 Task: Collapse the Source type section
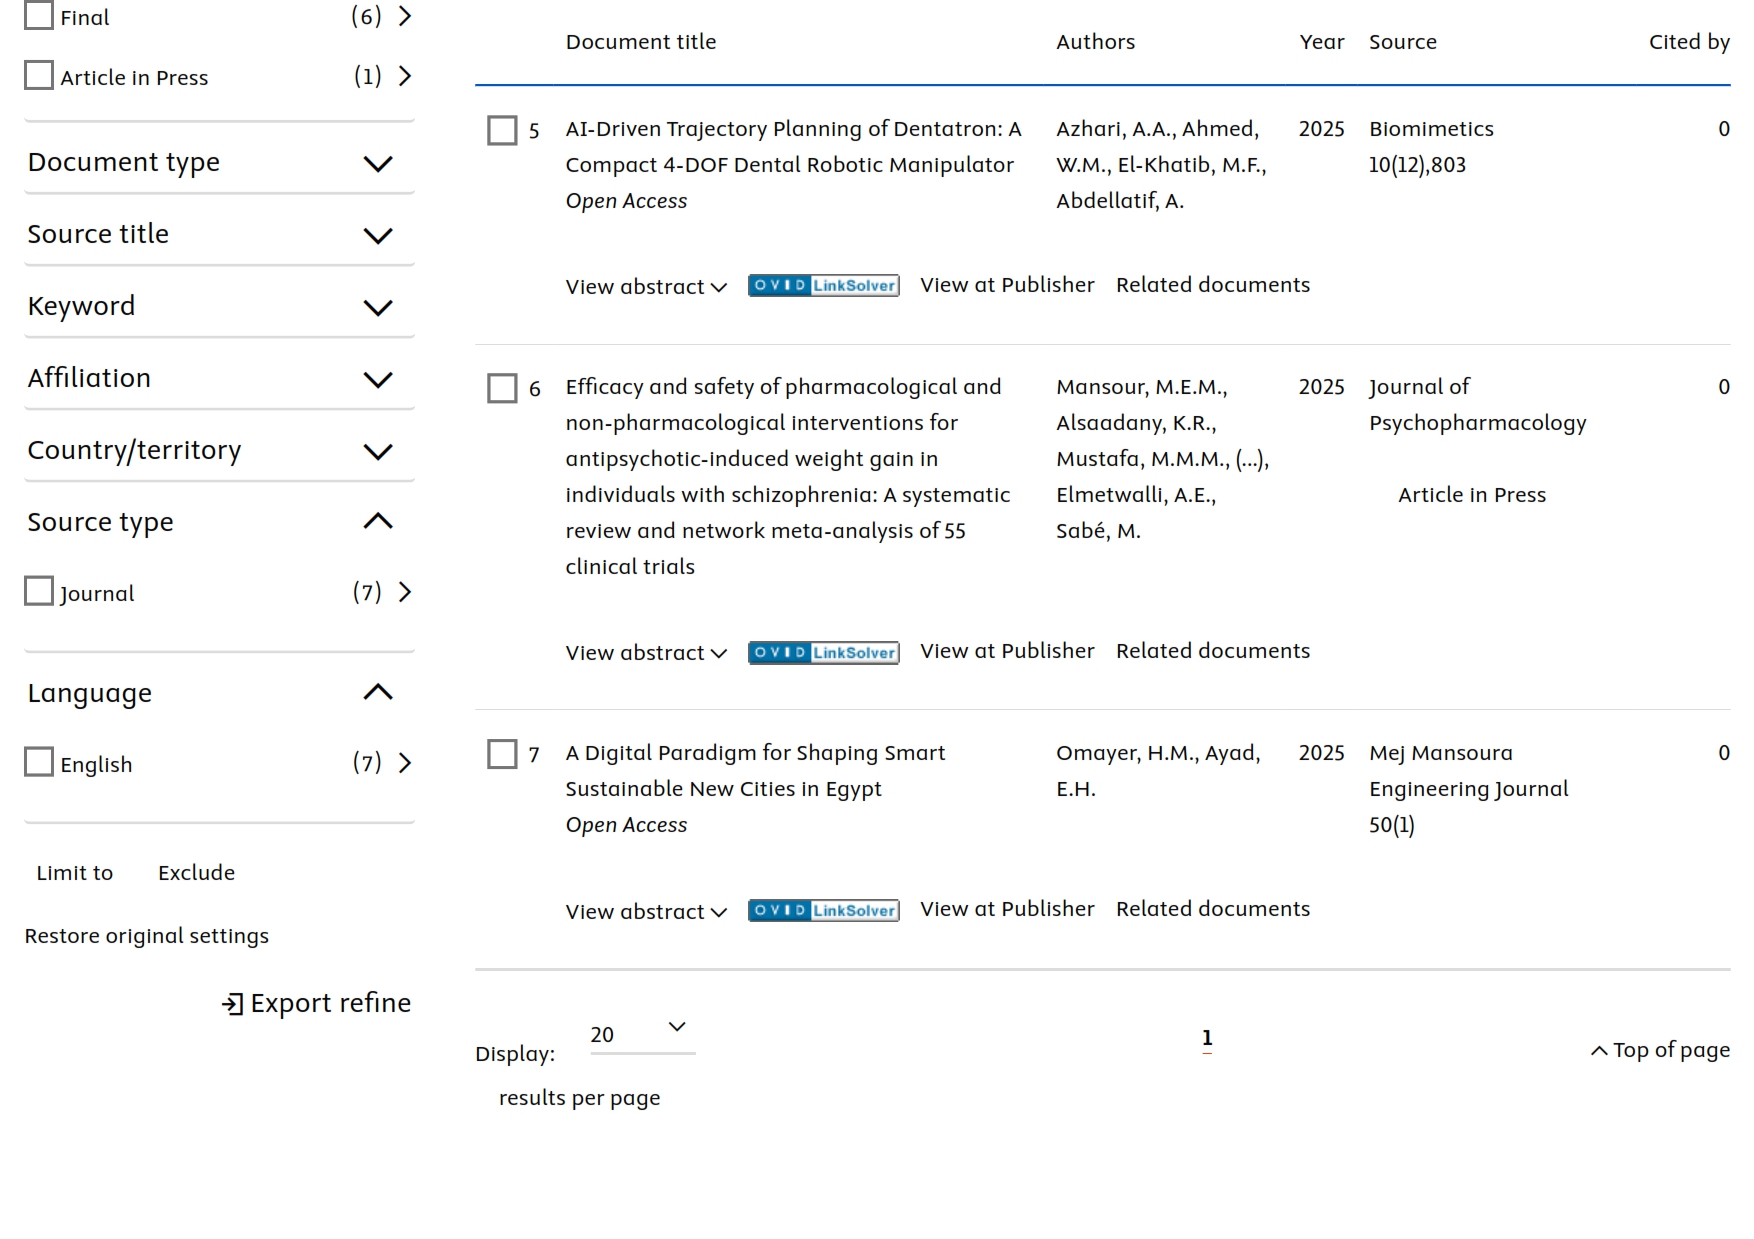click(x=377, y=521)
